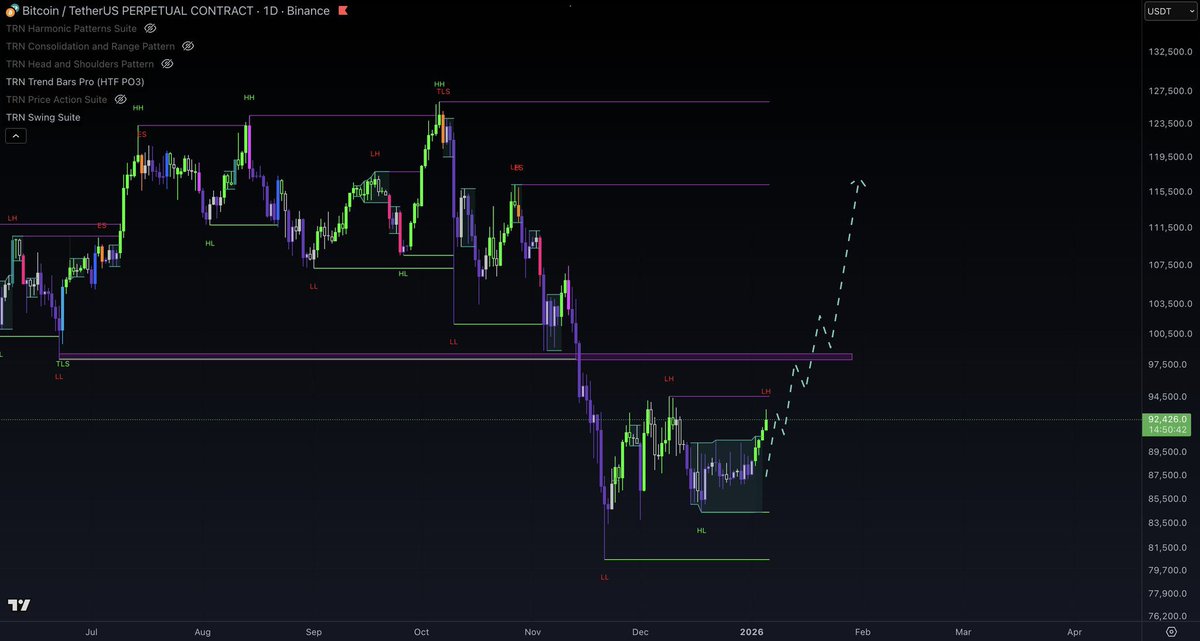Click the 2026 label on time axis
Image resolution: width=1200 pixels, height=641 pixels.
click(751, 632)
